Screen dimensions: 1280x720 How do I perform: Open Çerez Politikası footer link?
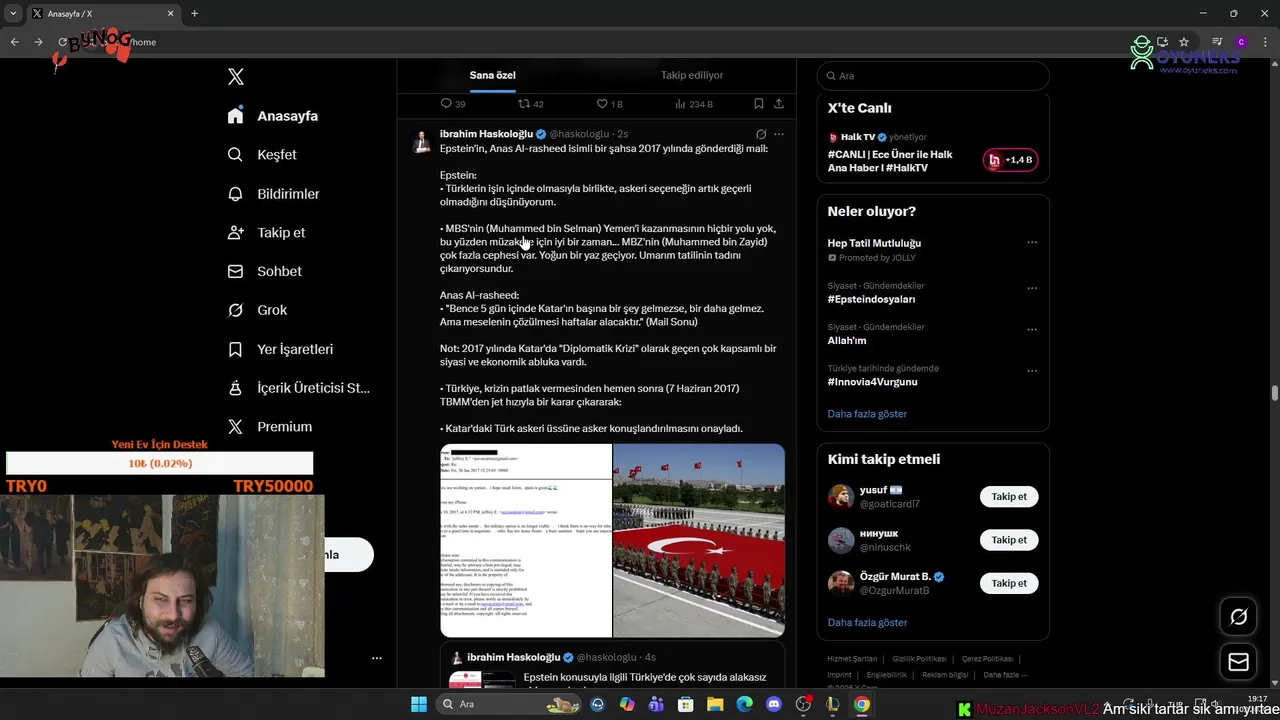(987, 659)
